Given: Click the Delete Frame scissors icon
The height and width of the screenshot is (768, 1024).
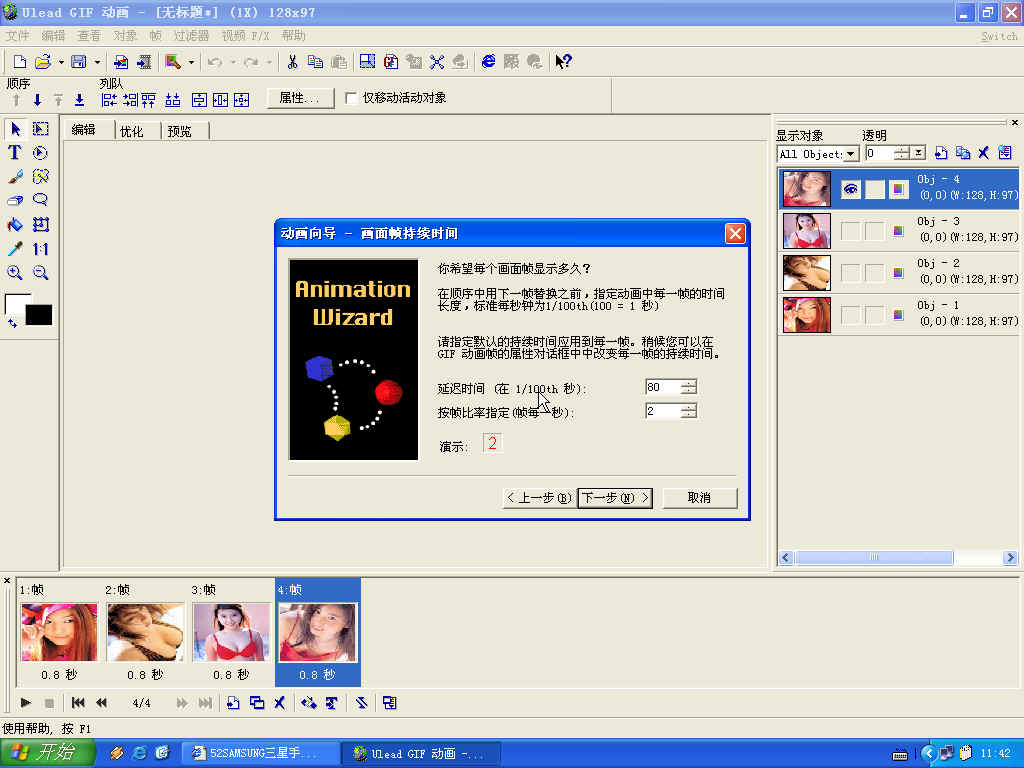Looking at the screenshot, I should [x=280, y=703].
